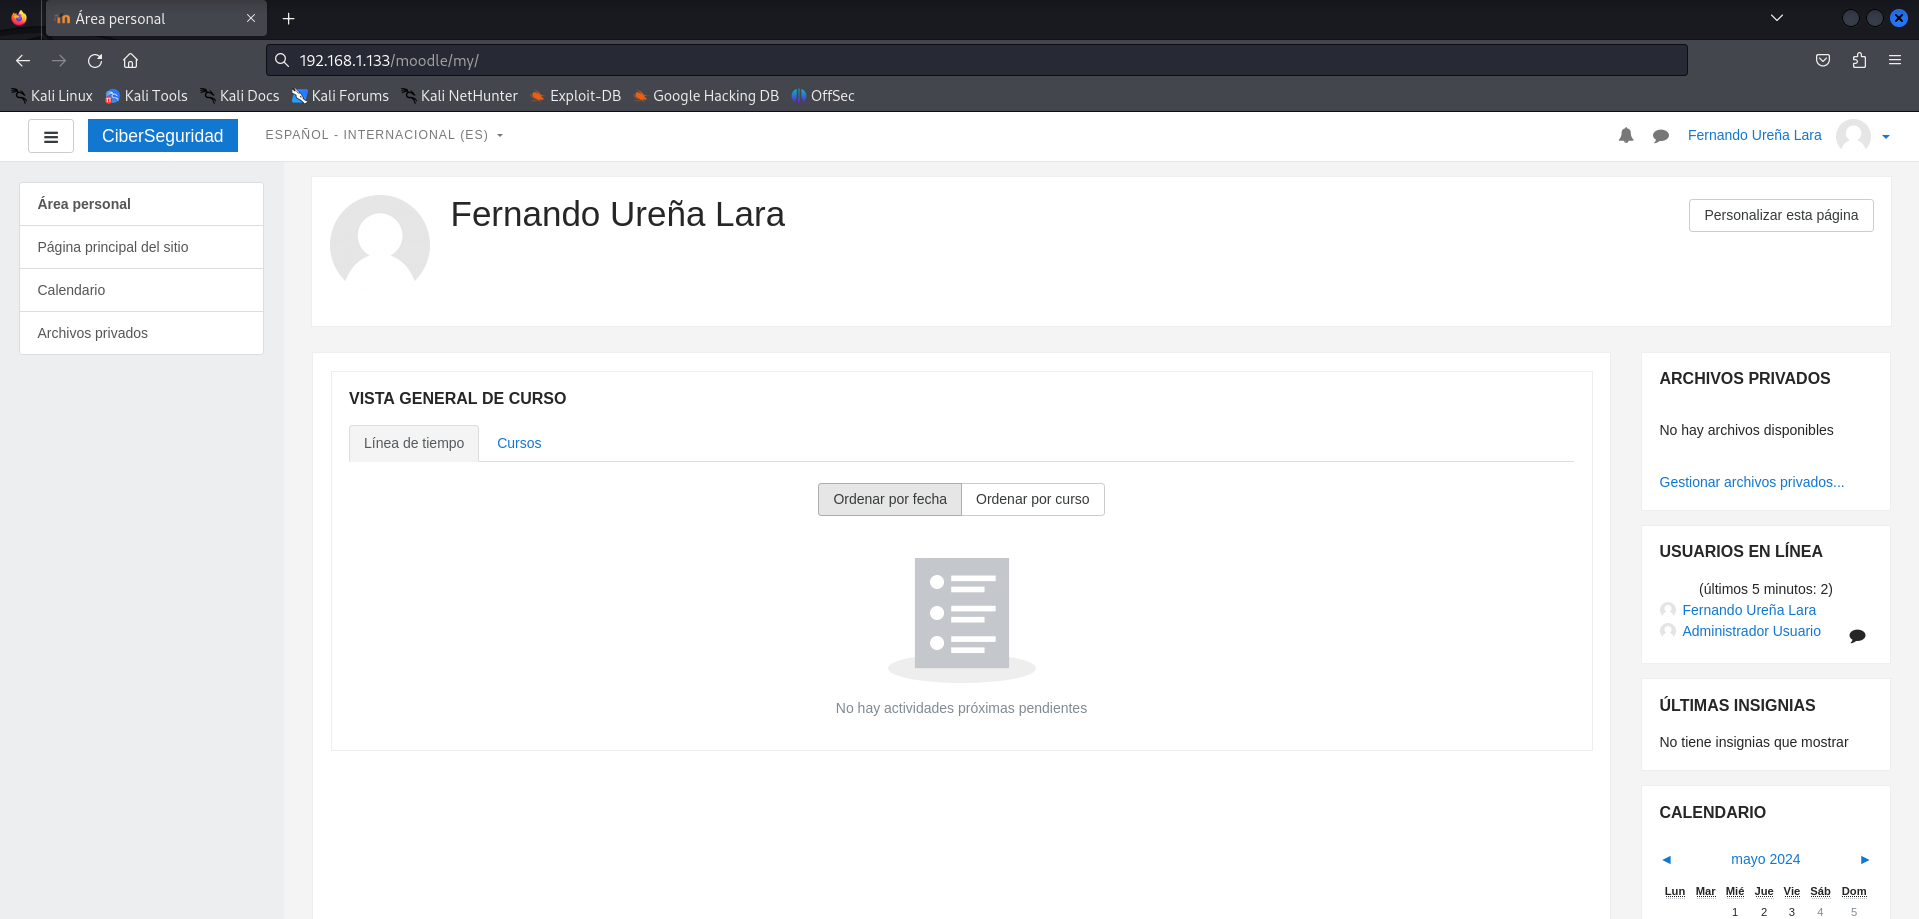Open the user account avatar menu
Viewport: 1919px width, 919px height.
[x=1852, y=135]
